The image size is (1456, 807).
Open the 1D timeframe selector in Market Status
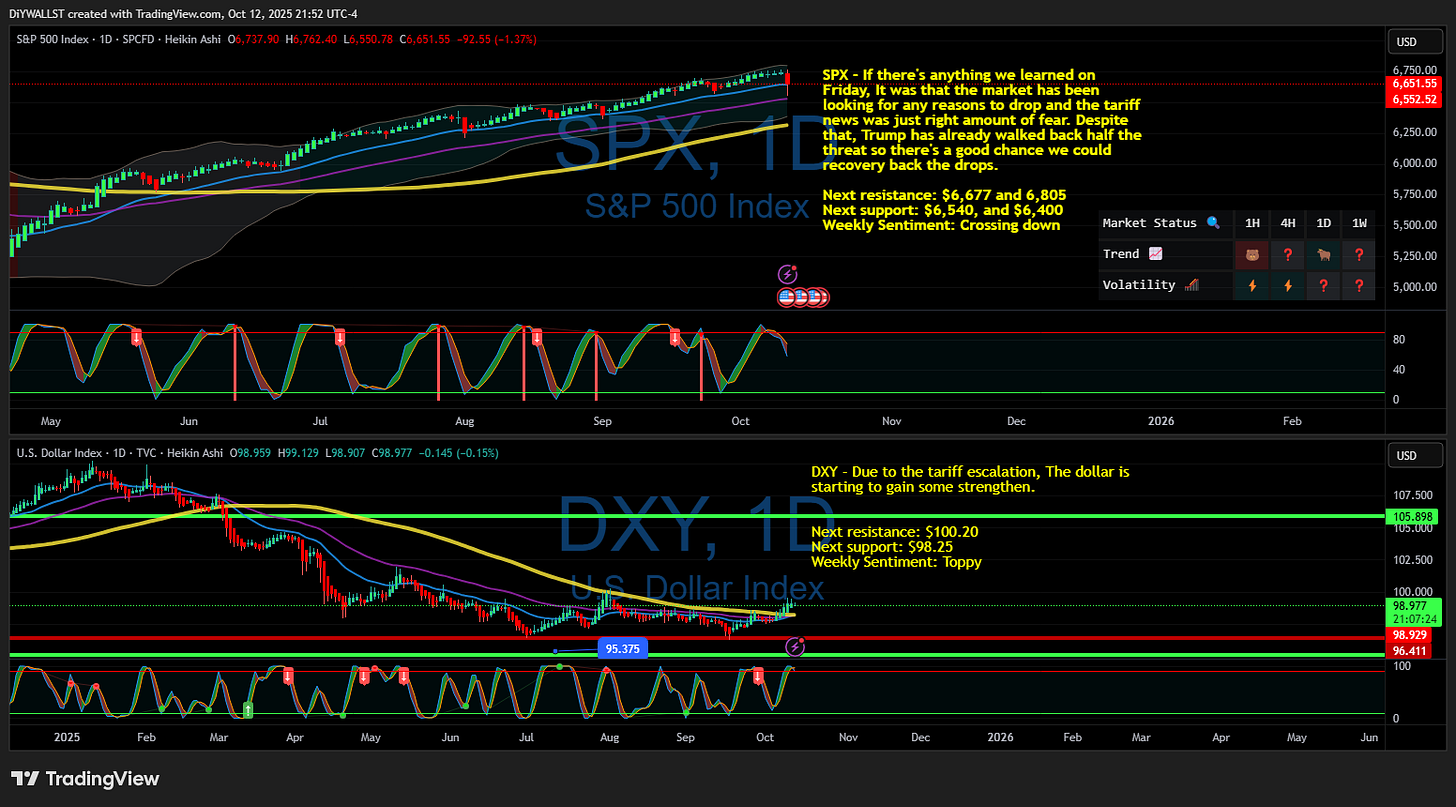1323,223
